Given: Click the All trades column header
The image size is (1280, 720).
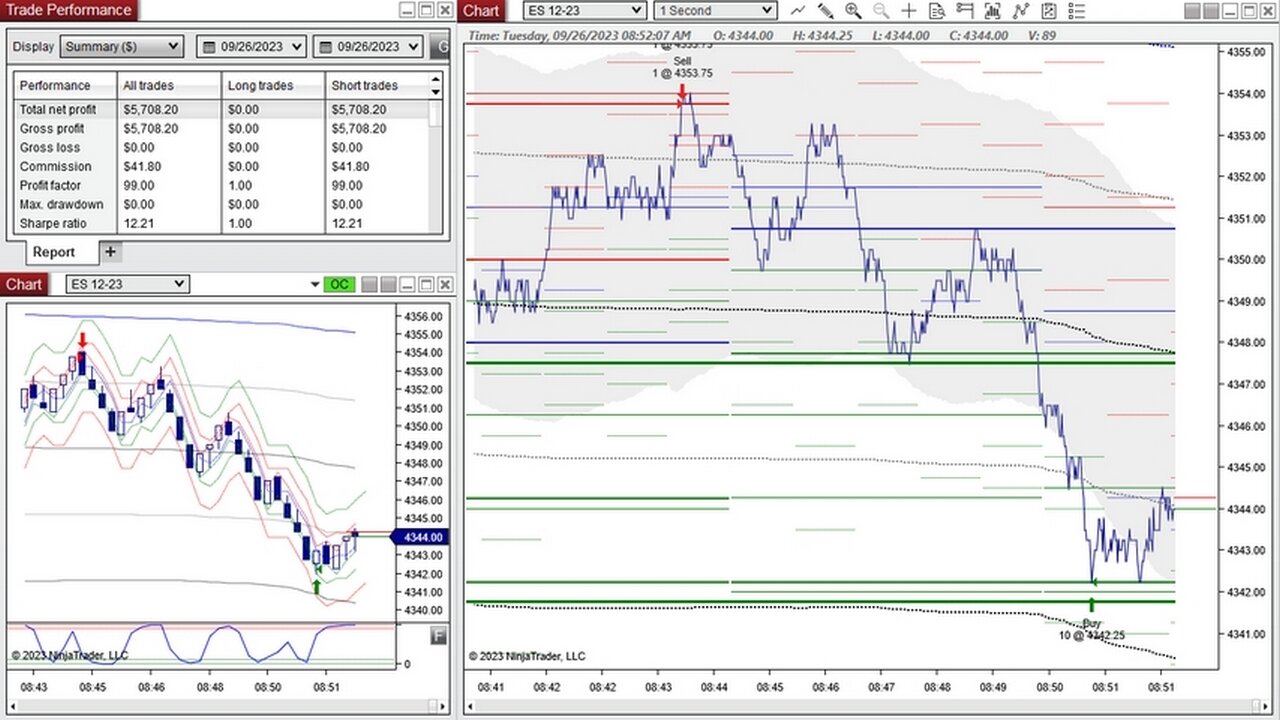Looking at the screenshot, I should (169, 85).
